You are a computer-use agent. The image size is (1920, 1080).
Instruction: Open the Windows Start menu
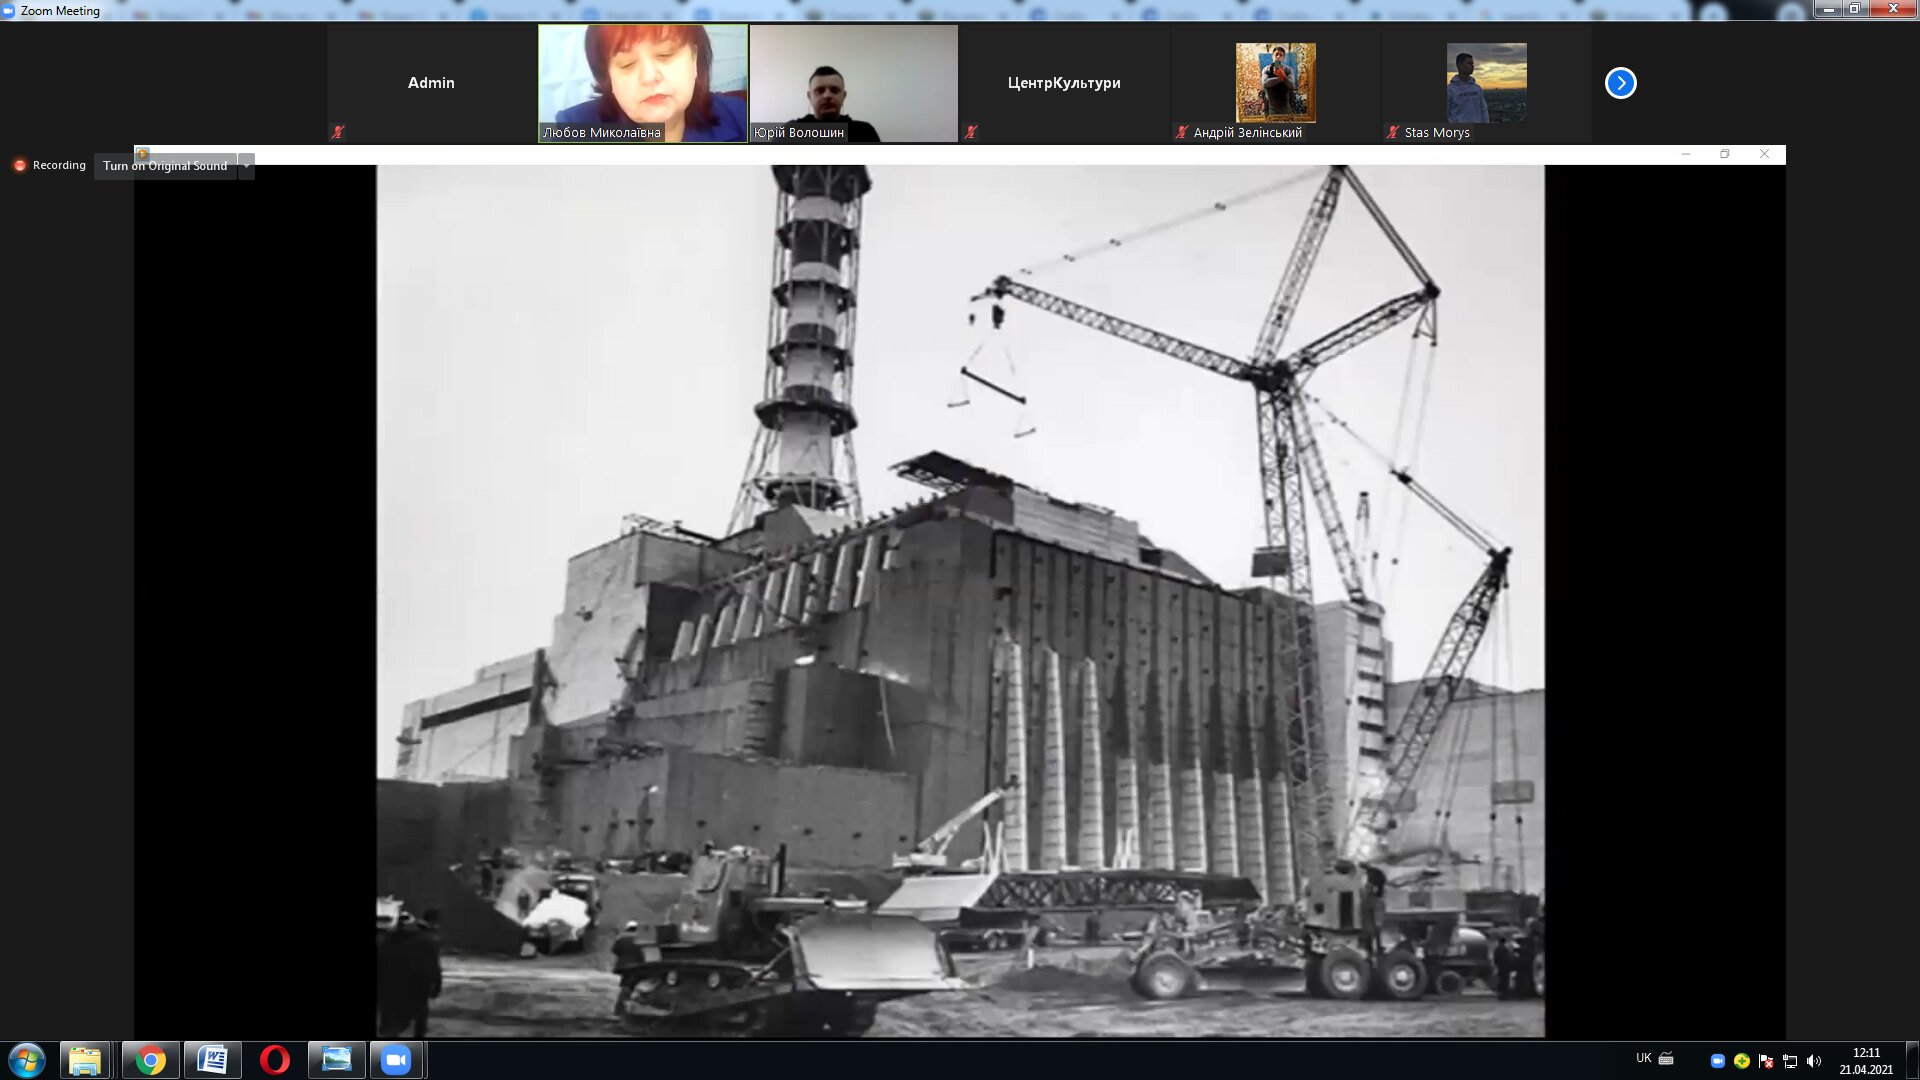pos(27,1060)
